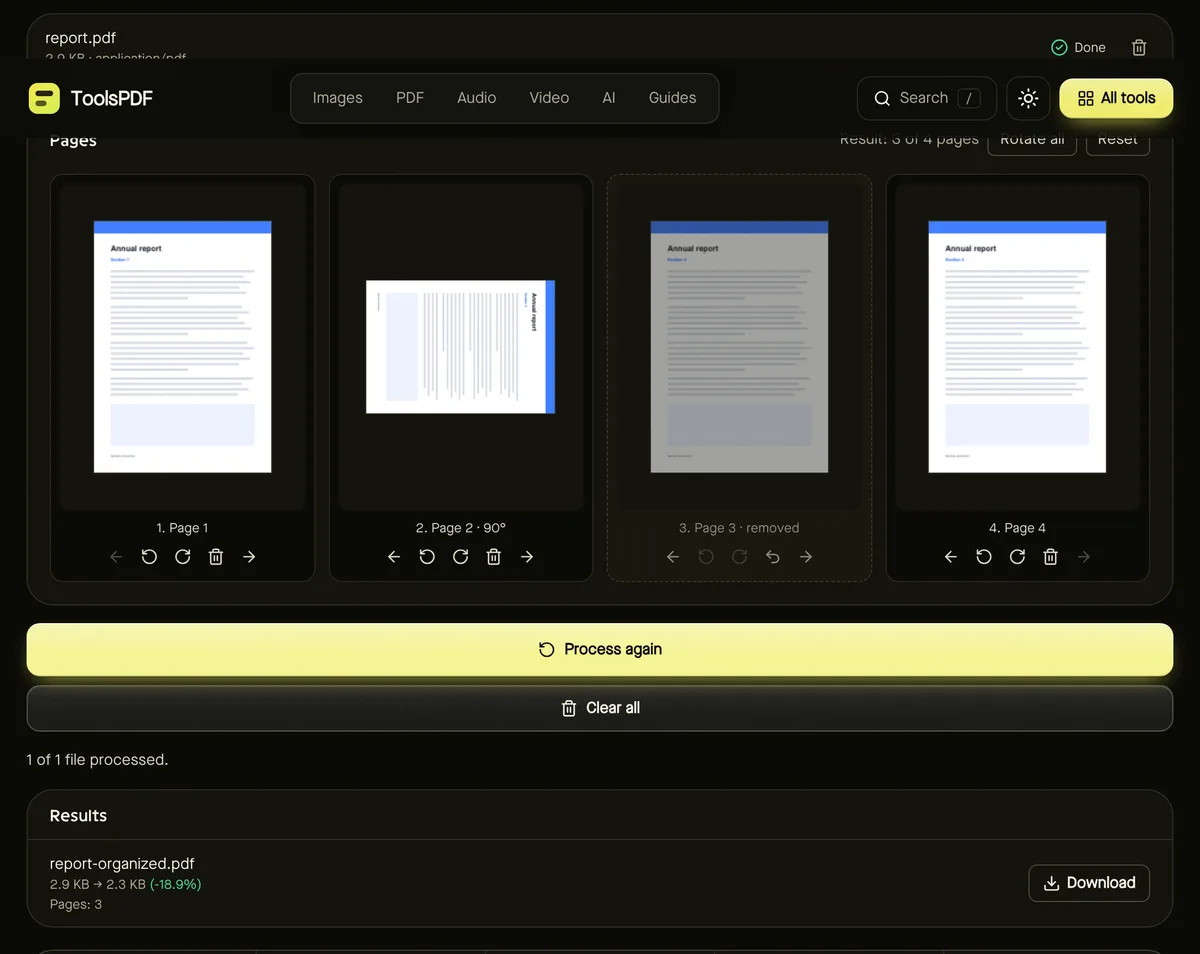Click the "3. Page 3 · removed" label

(739, 528)
